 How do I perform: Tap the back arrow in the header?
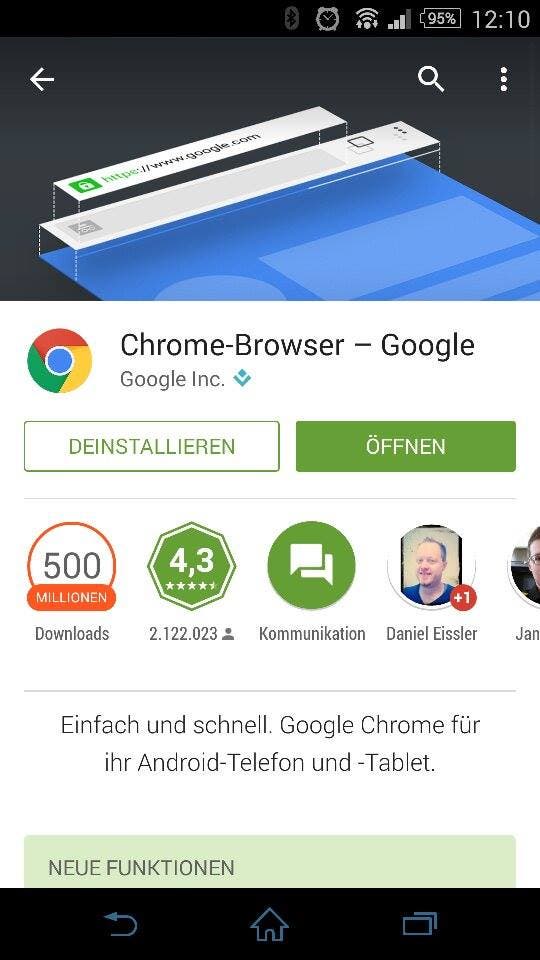pos(42,80)
